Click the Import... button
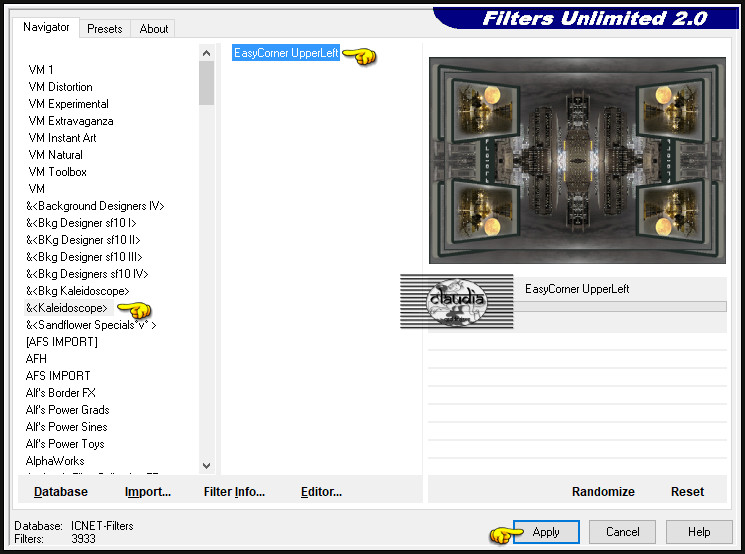745x554 pixels. coord(148,492)
